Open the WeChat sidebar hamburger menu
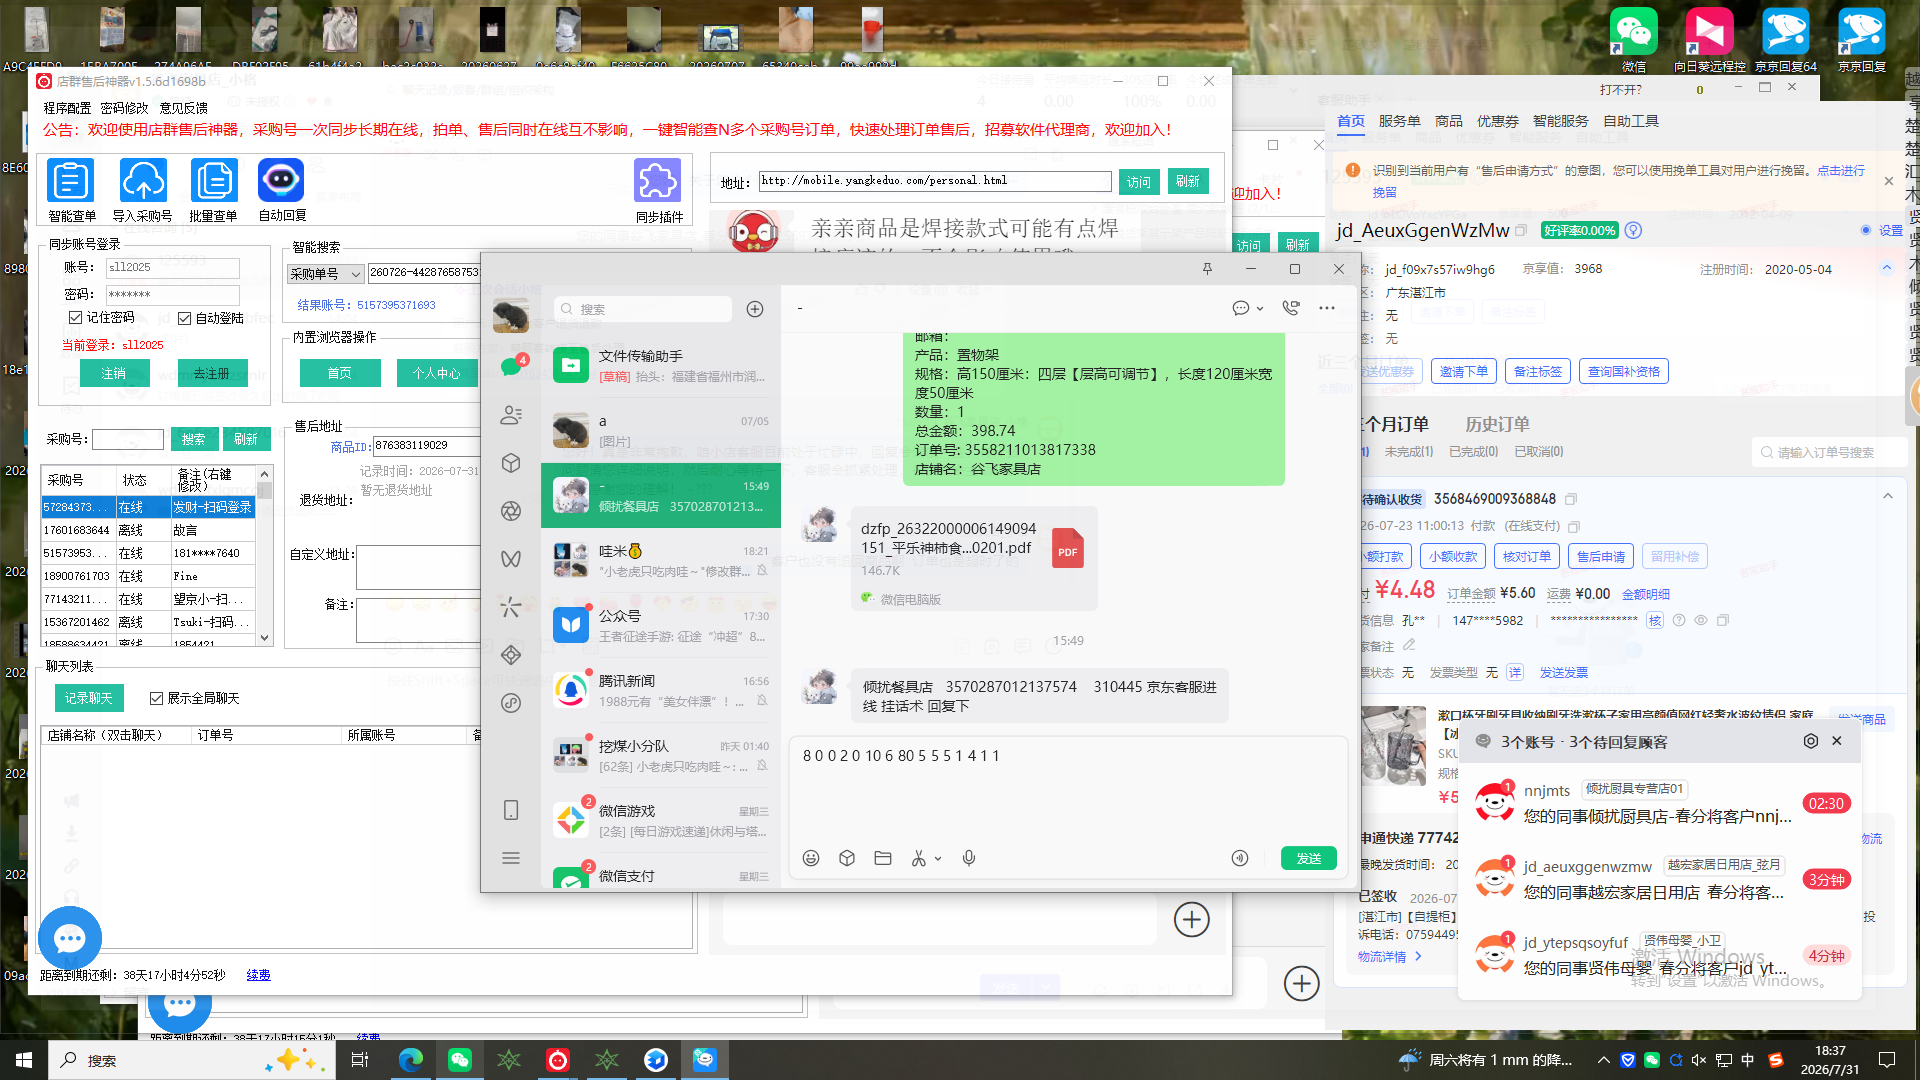This screenshot has height=1080, width=1920. [x=511, y=858]
